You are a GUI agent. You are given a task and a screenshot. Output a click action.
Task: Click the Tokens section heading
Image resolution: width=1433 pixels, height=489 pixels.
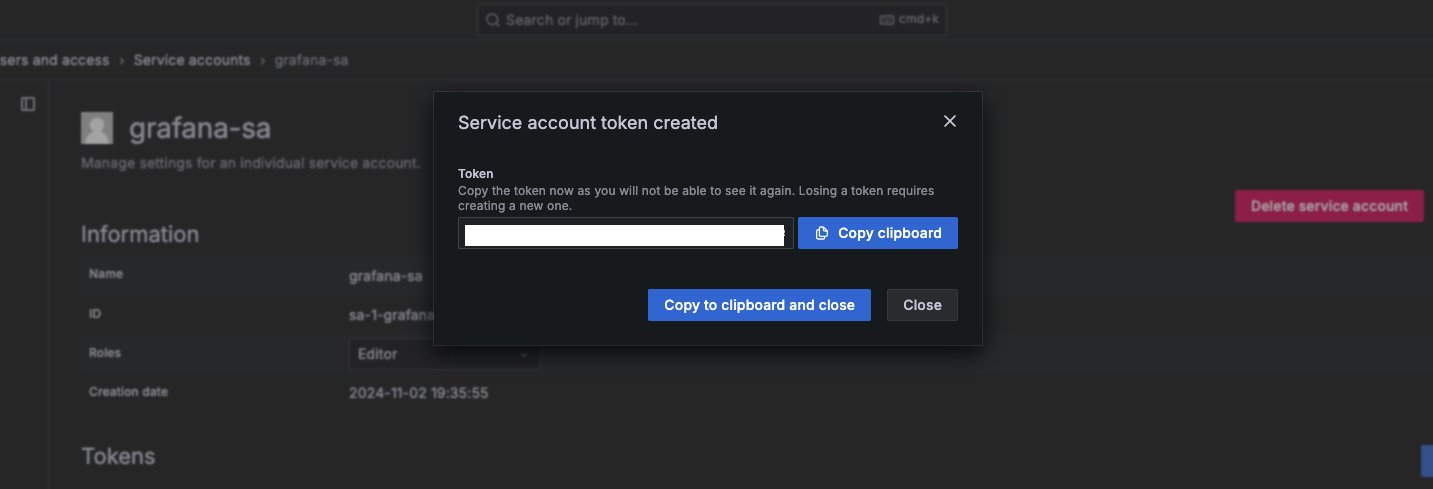point(118,457)
